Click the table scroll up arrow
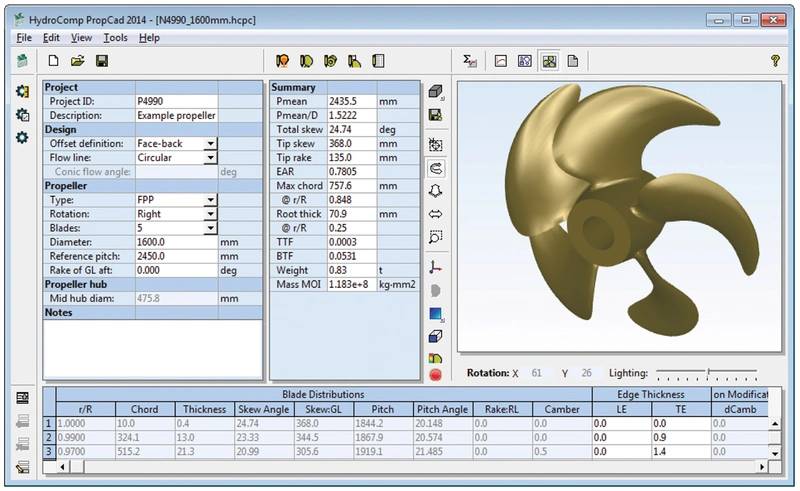Image resolution: width=800 pixels, height=491 pixels. pyautogui.click(x=775, y=424)
